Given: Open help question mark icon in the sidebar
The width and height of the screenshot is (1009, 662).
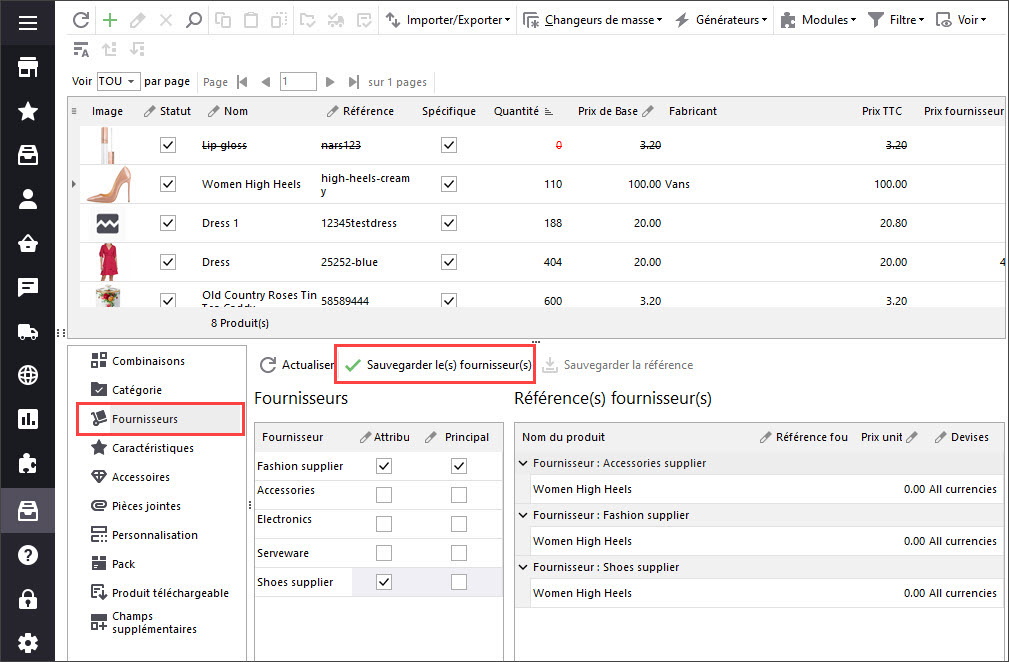Looking at the screenshot, I should pyautogui.click(x=28, y=555).
